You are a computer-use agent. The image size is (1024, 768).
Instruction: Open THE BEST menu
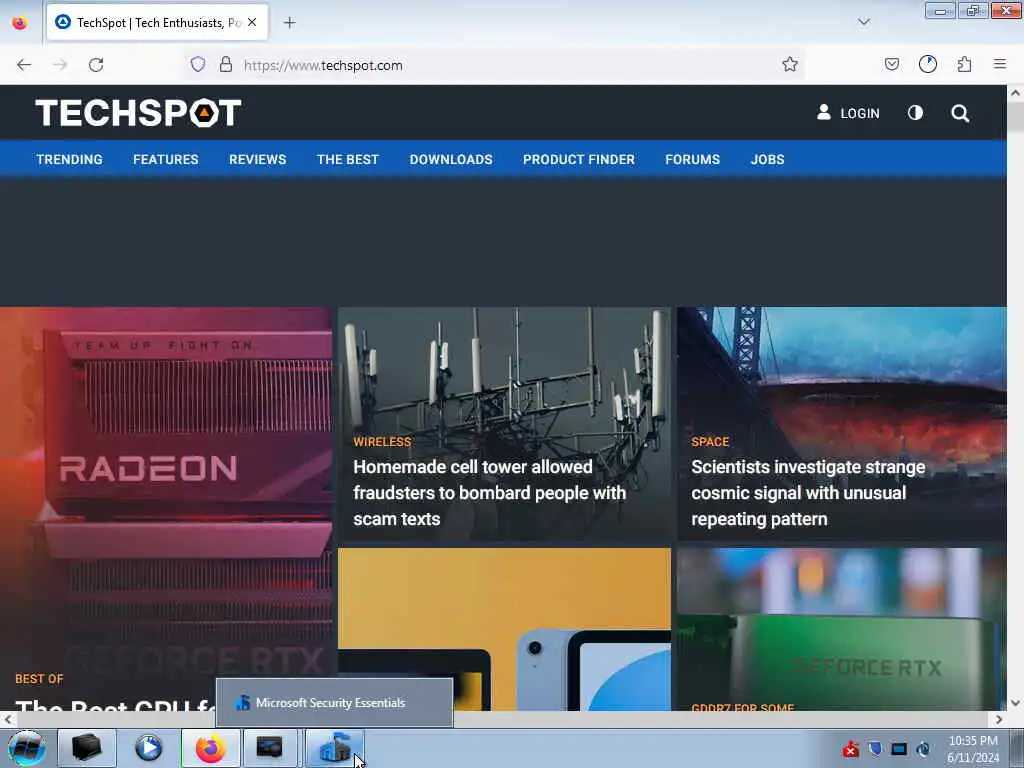[x=347, y=159]
